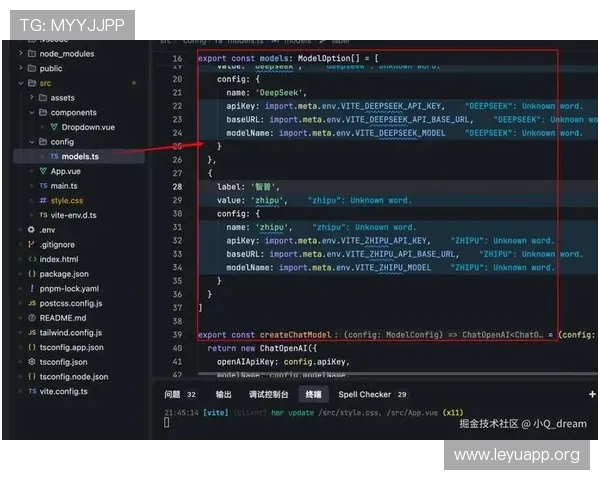Open the 调试控制台 debug console tab

(268, 394)
